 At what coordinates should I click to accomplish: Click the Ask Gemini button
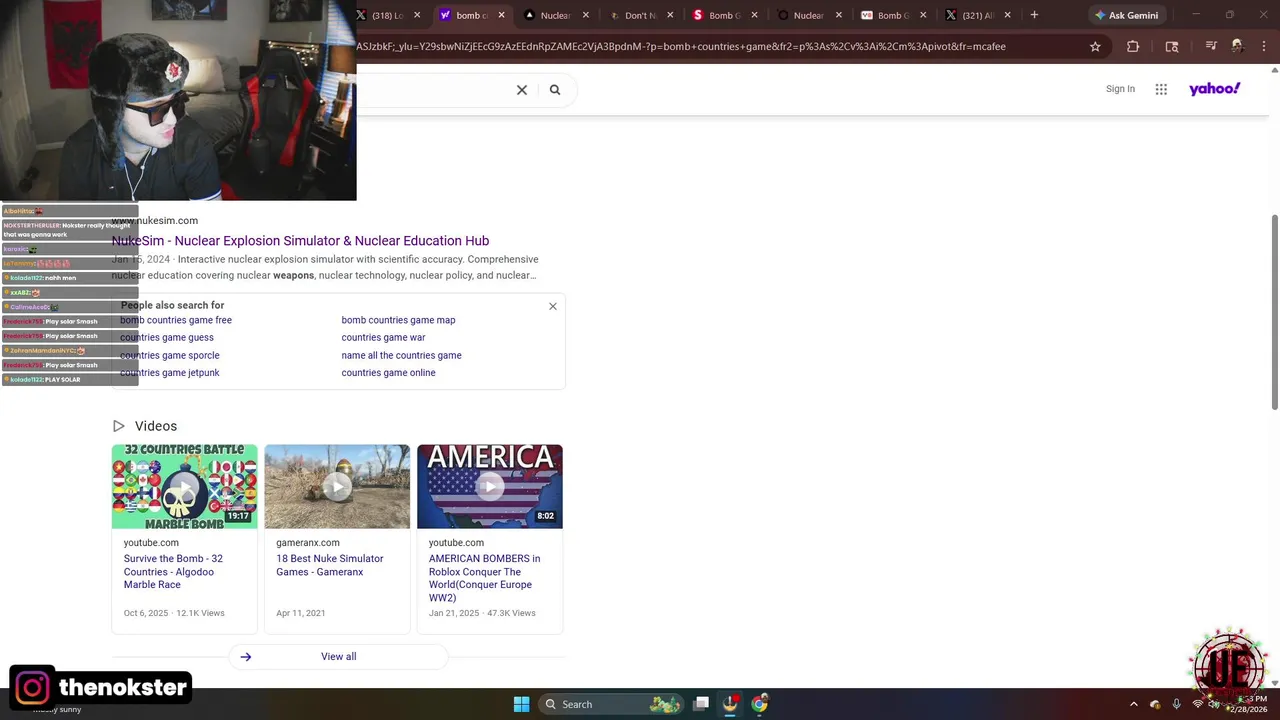(1126, 15)
